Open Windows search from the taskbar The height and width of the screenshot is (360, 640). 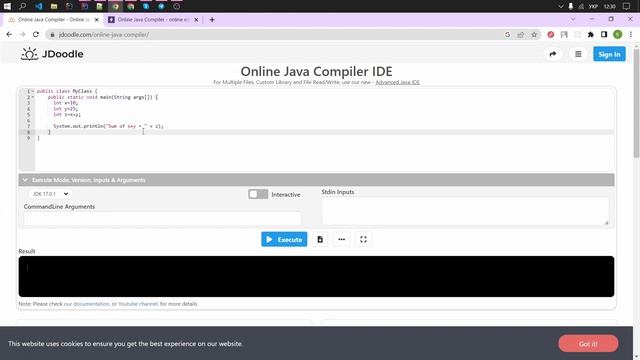22,6
